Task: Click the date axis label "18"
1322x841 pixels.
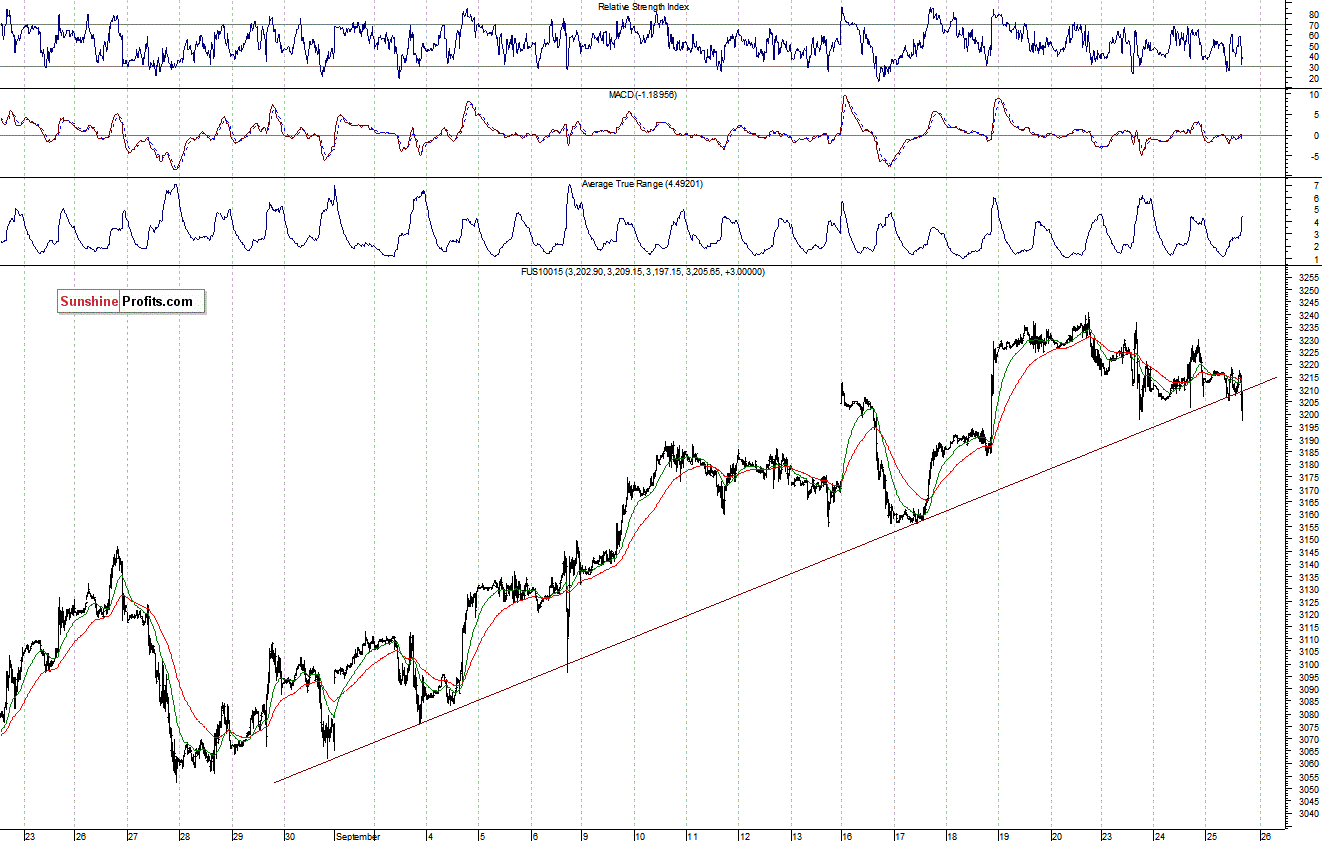Action: pyautogui.click(x=951, y=835)
